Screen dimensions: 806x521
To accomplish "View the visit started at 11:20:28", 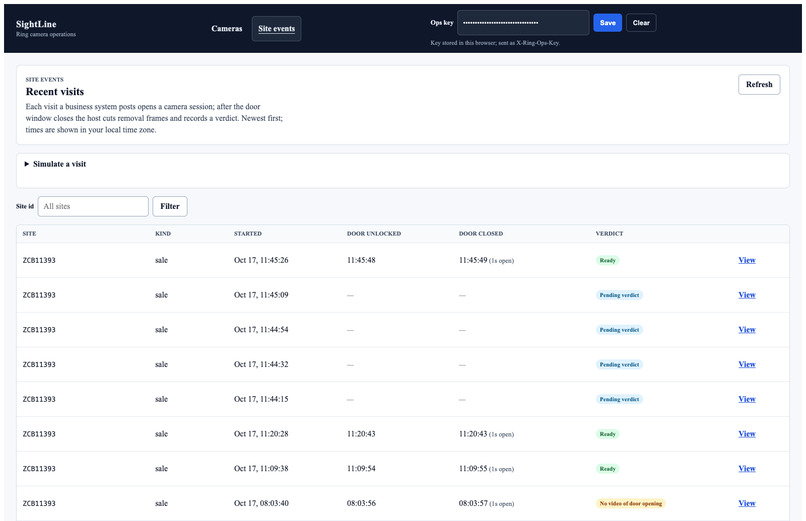I will [x=747, y=434].
